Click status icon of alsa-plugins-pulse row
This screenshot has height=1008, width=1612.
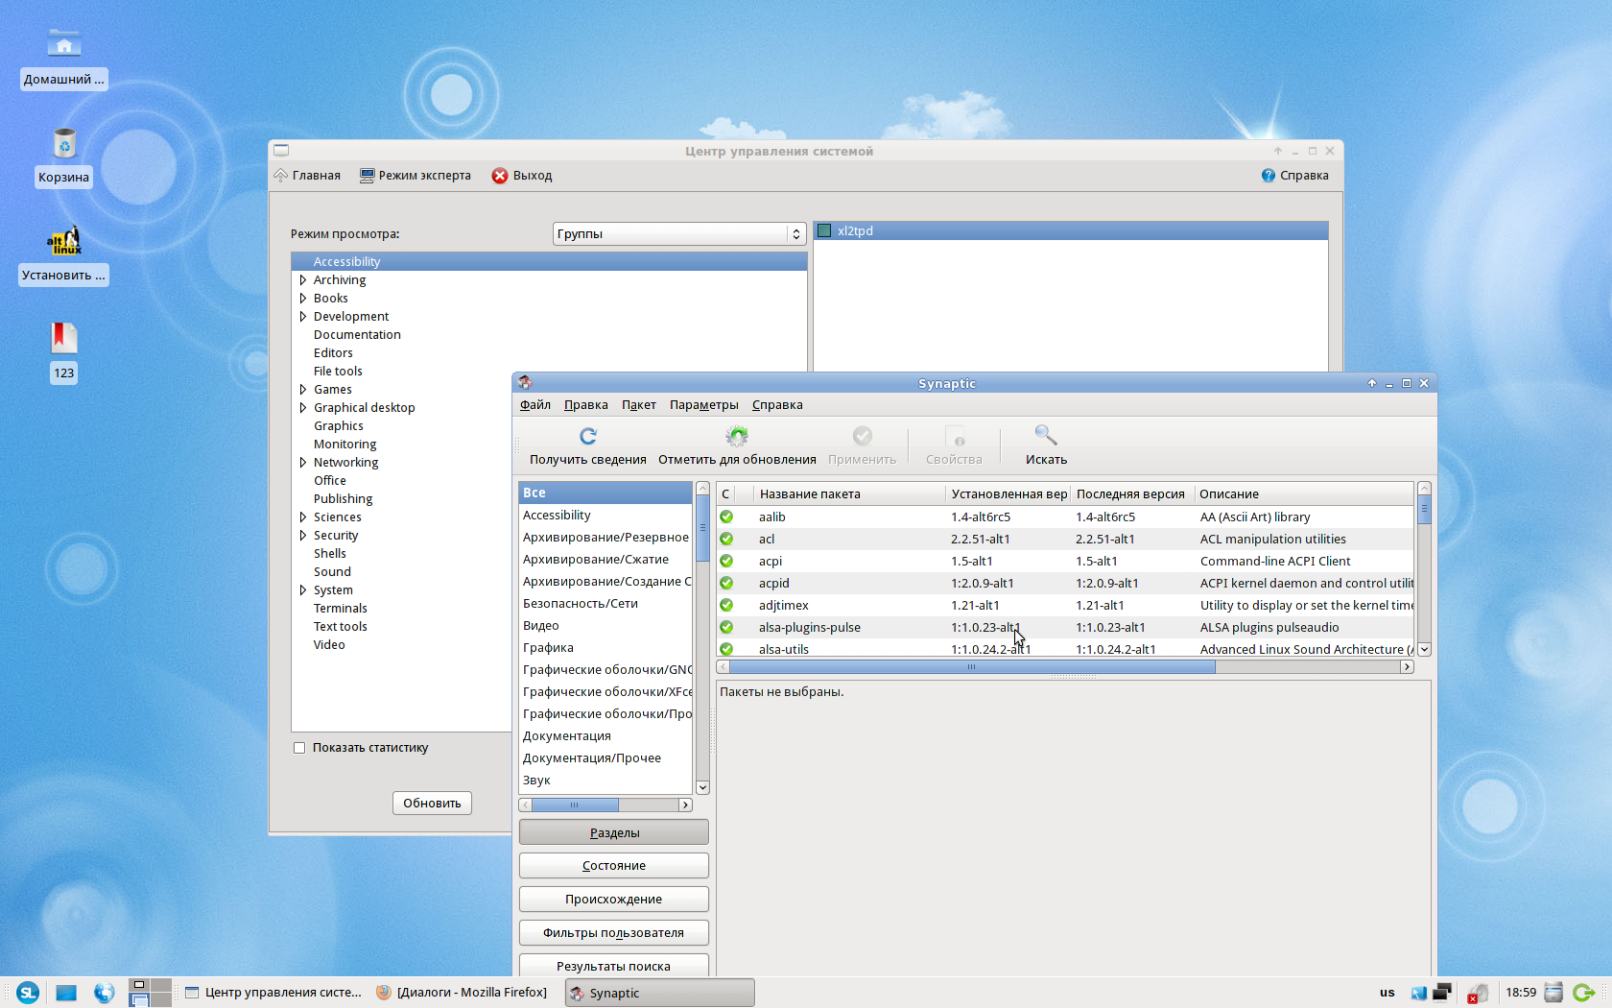pos(726,627)
